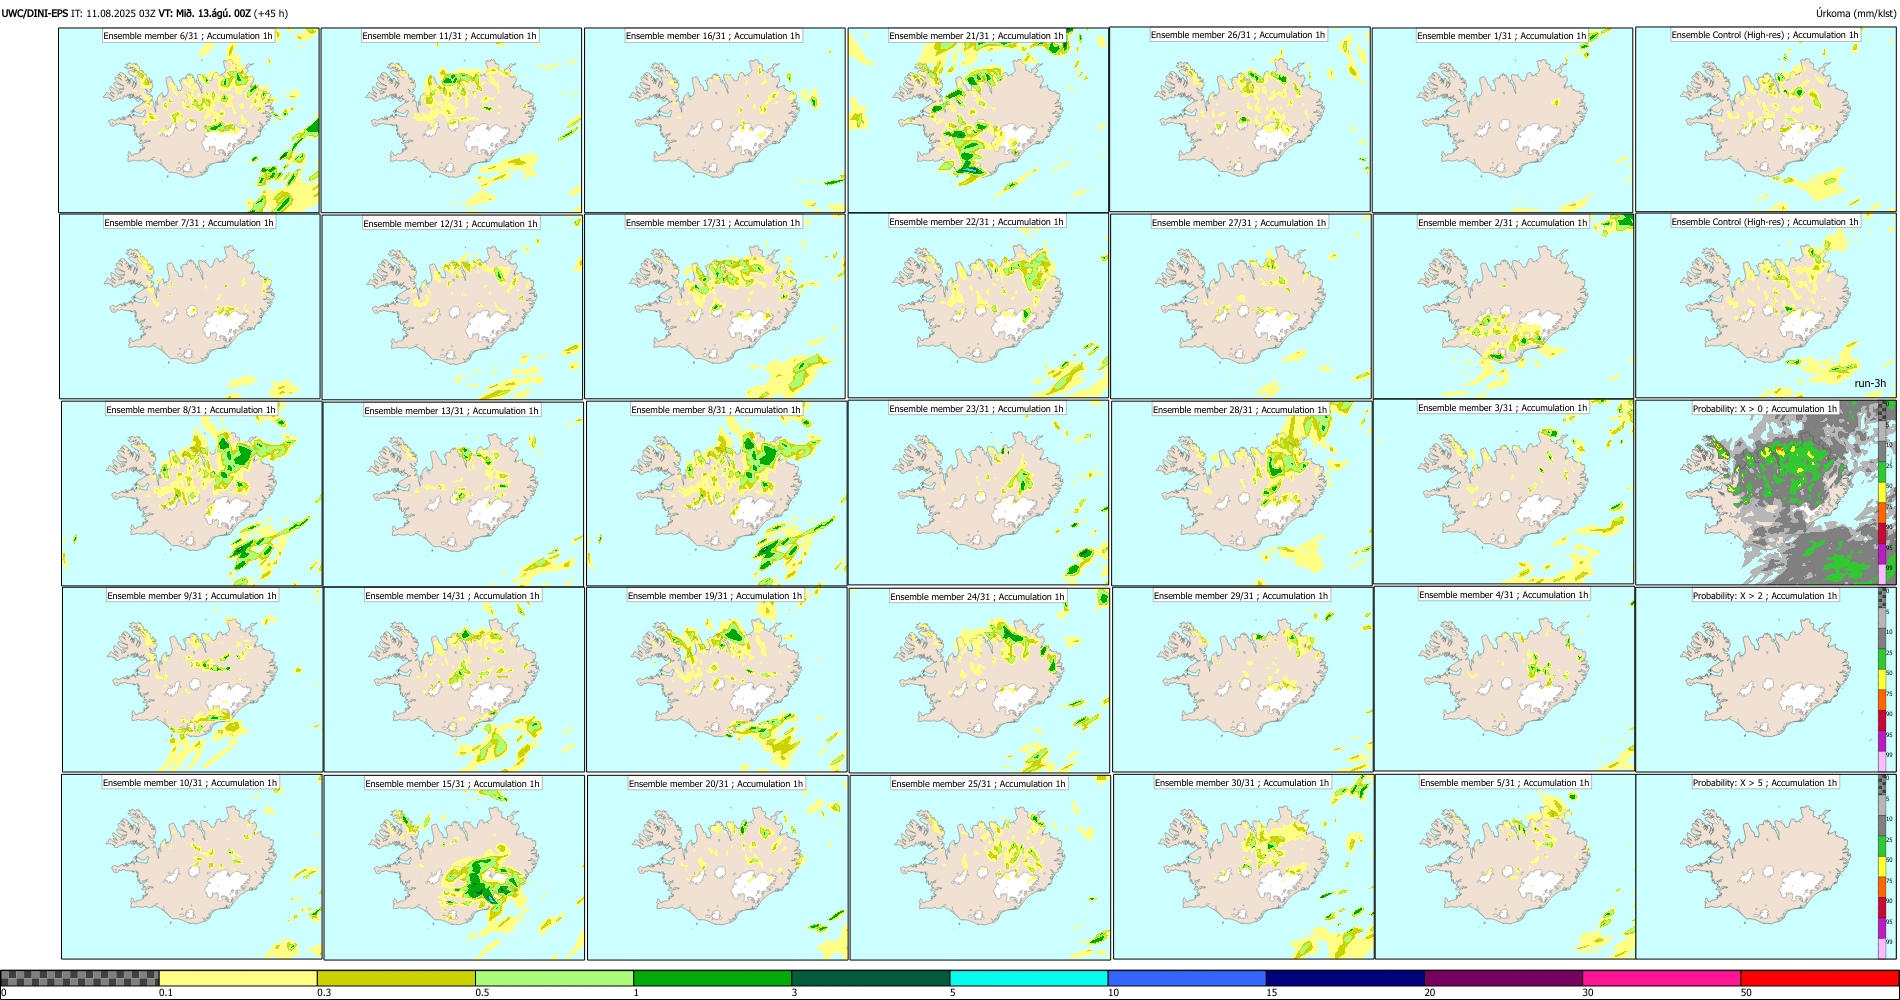The height and width of the screenshot is (1000, 1900).
Task: Select the Ensemble member 26/31 map
Action: (x=1240, y=119)
